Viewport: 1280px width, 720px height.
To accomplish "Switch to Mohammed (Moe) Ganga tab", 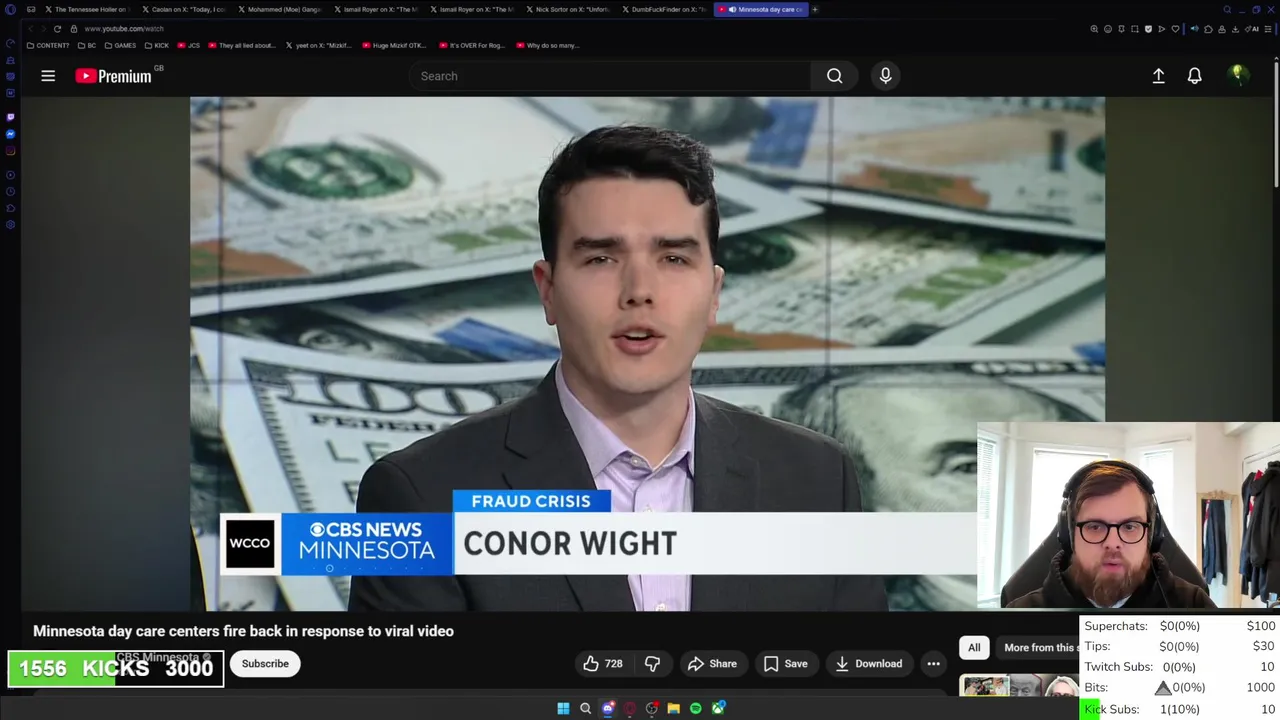I will [279, 10].
